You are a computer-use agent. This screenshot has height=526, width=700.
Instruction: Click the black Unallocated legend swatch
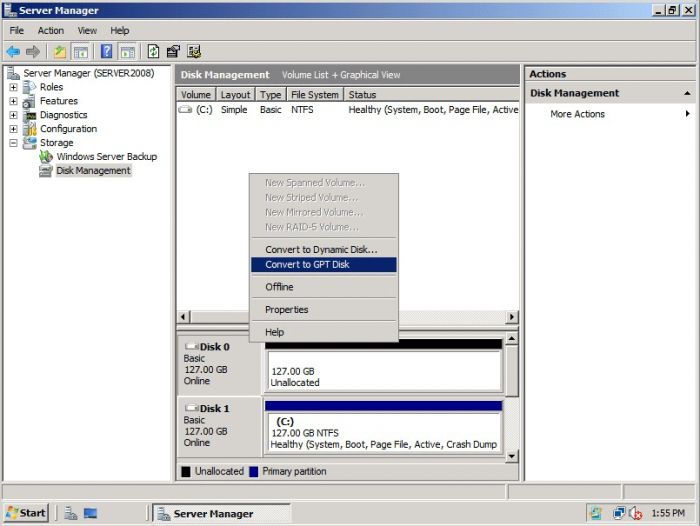[186, 472]
